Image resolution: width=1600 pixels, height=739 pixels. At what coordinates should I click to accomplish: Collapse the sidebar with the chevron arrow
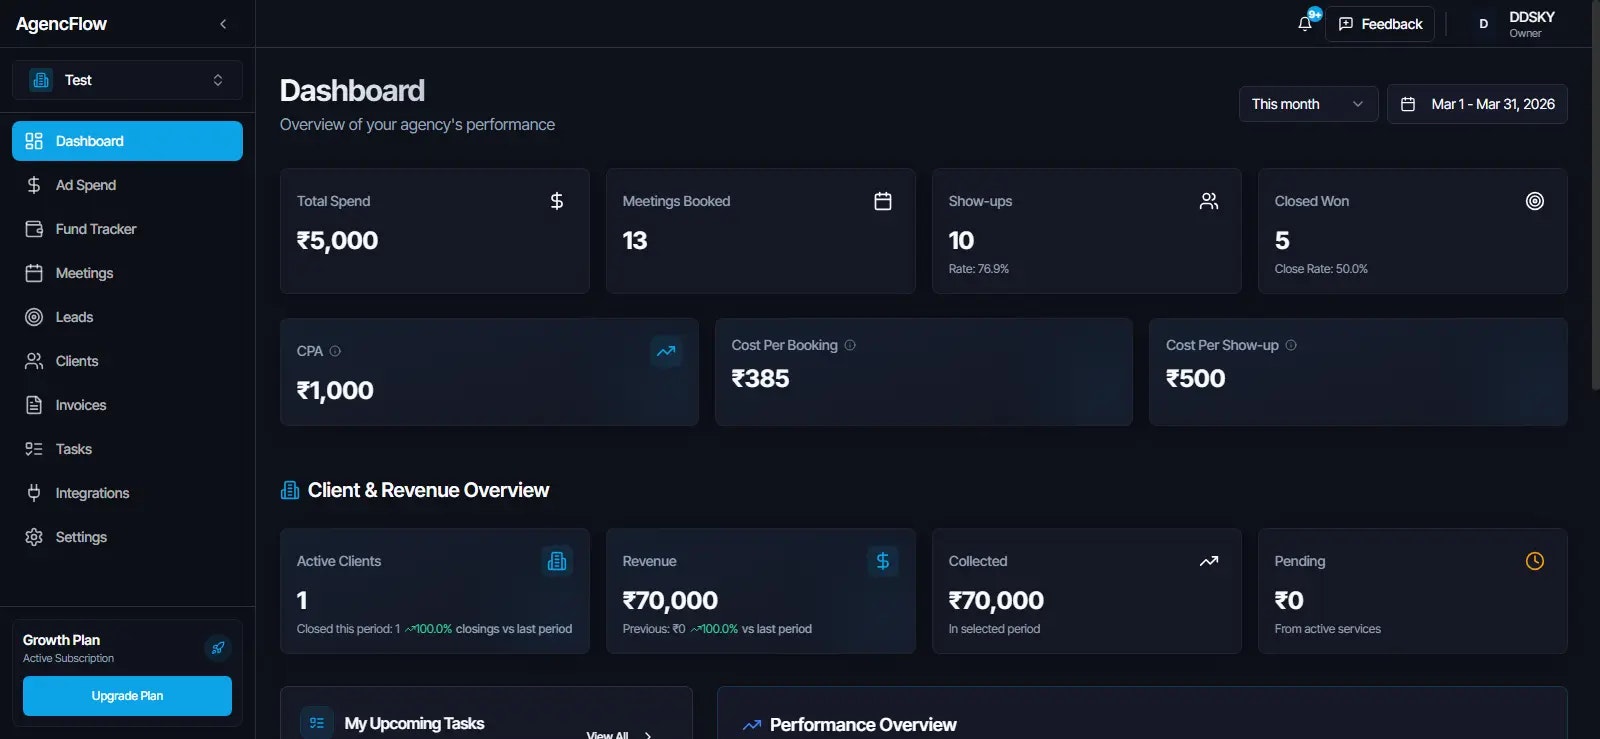[x=223, y=24]
